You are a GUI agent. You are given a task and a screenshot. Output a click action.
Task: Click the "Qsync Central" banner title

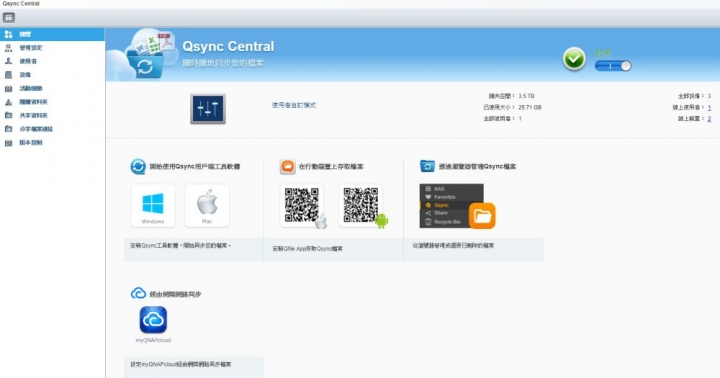(228, 46)
